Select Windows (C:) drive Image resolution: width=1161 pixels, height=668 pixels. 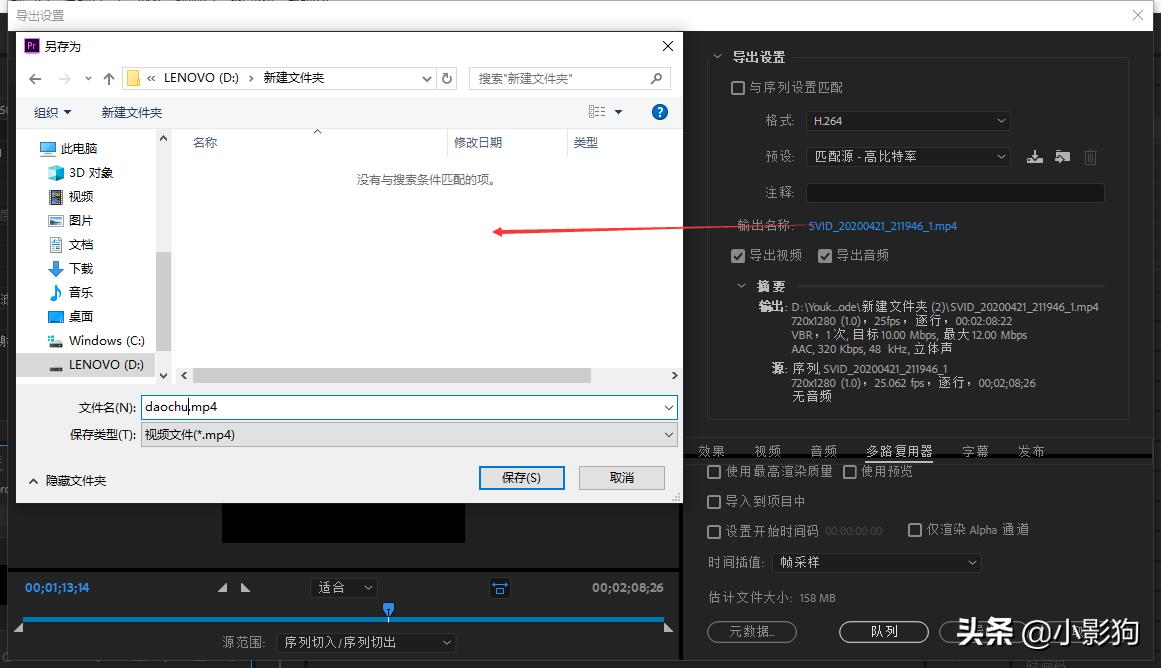[96, 341]
